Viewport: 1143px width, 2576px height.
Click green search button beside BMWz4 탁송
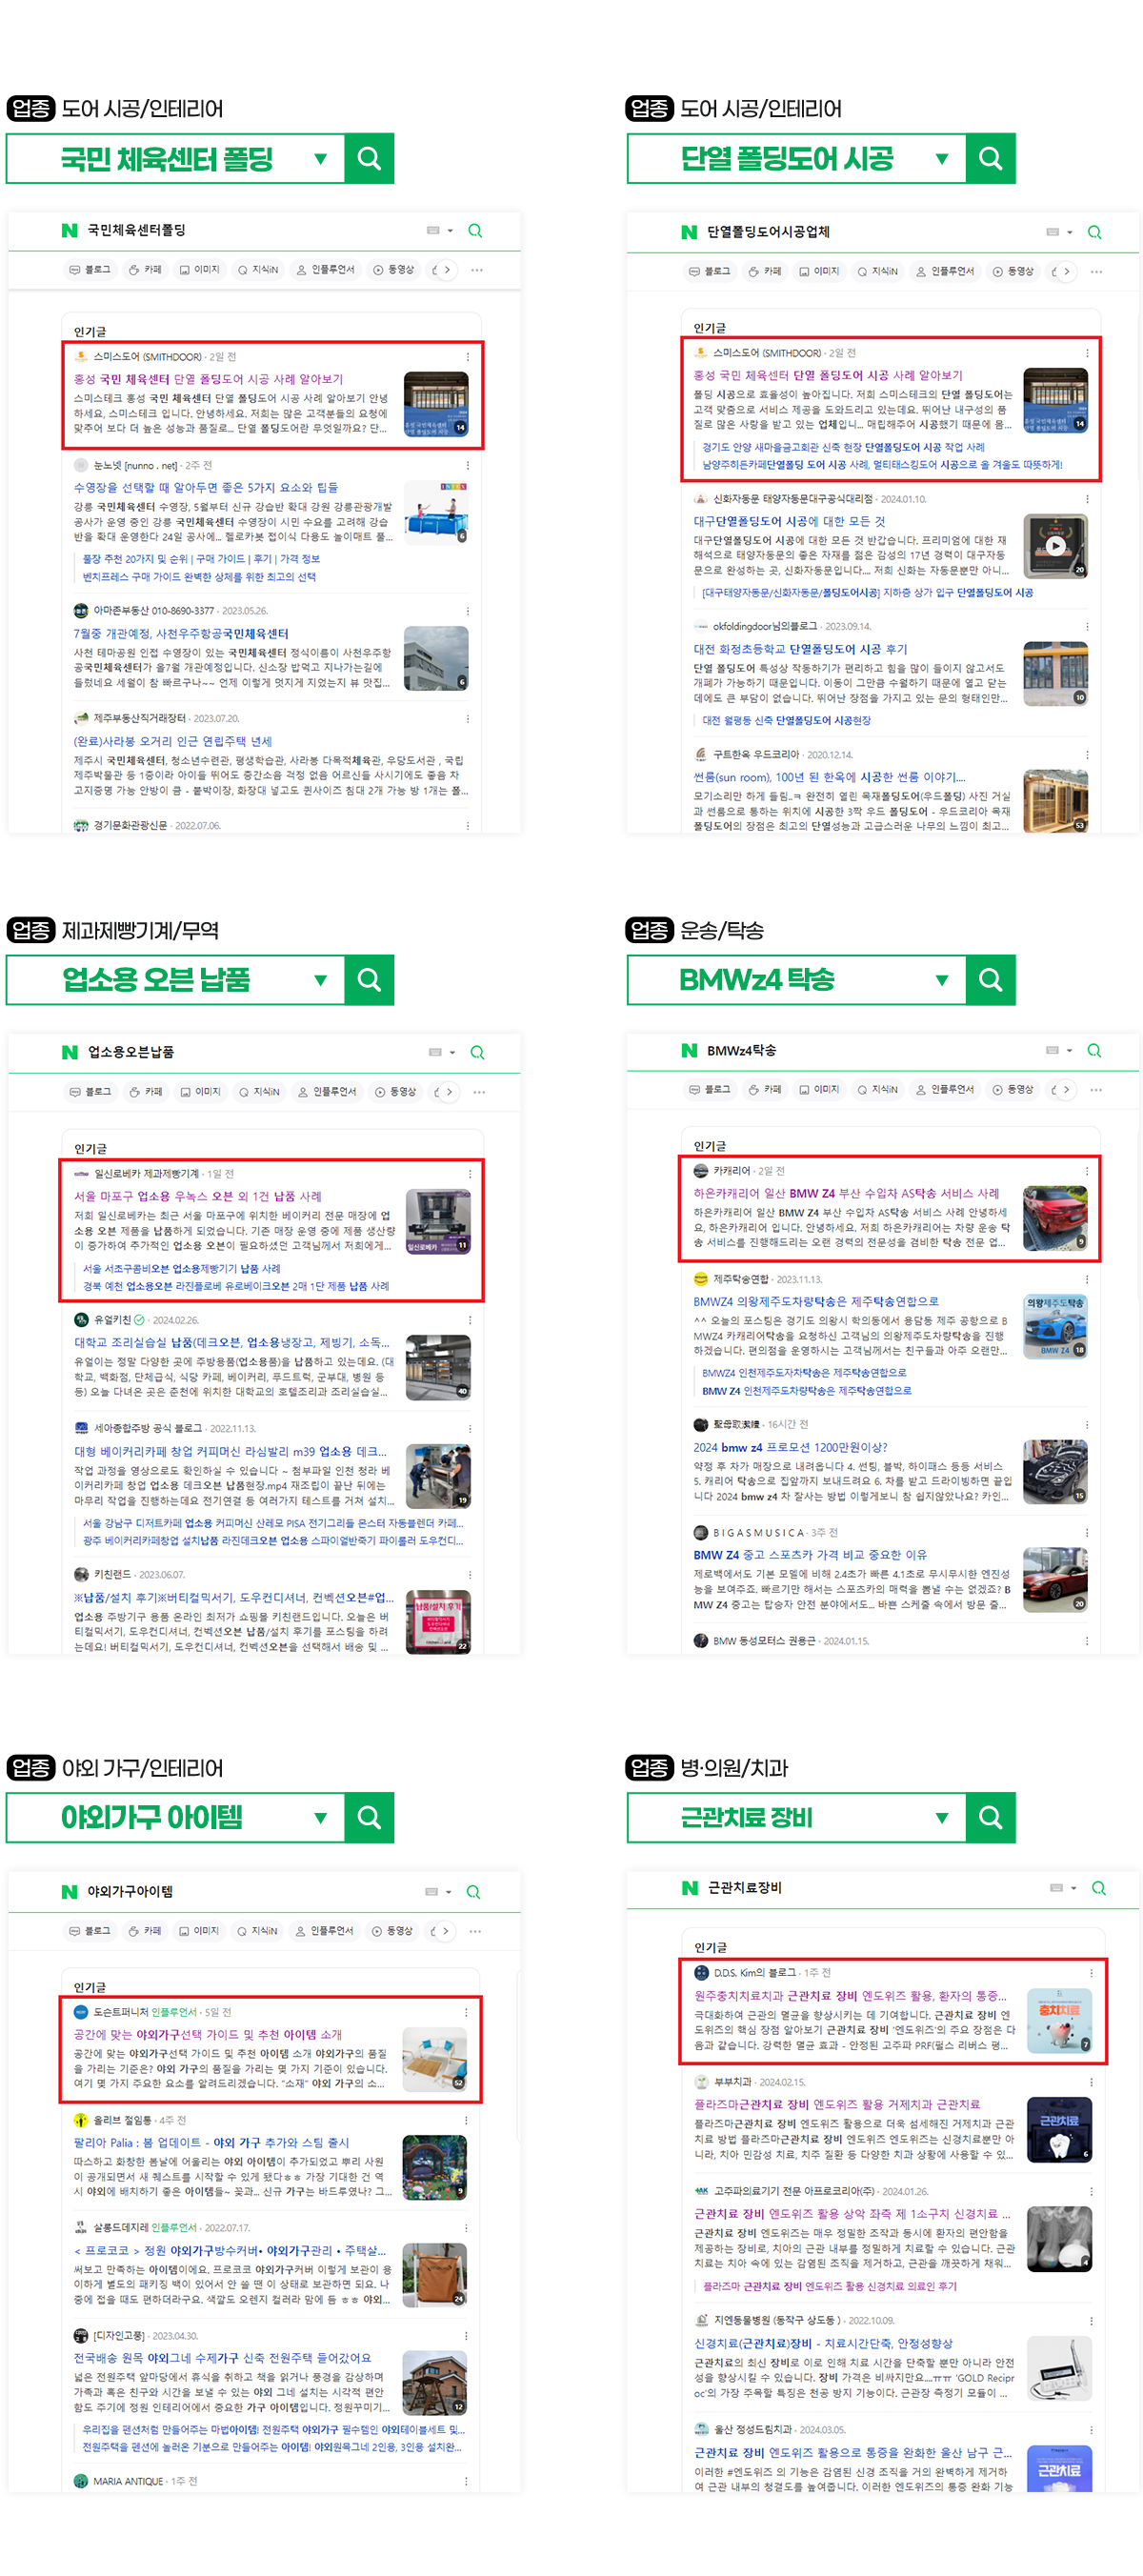990,980
